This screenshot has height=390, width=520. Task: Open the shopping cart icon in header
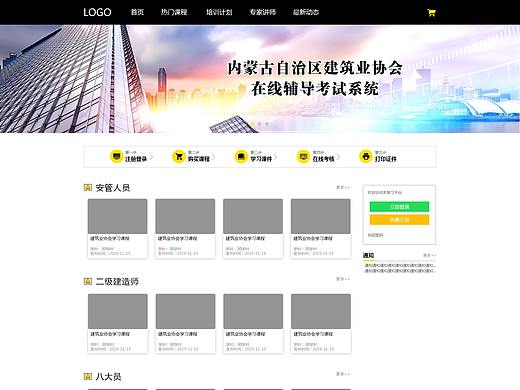point(431,13)
